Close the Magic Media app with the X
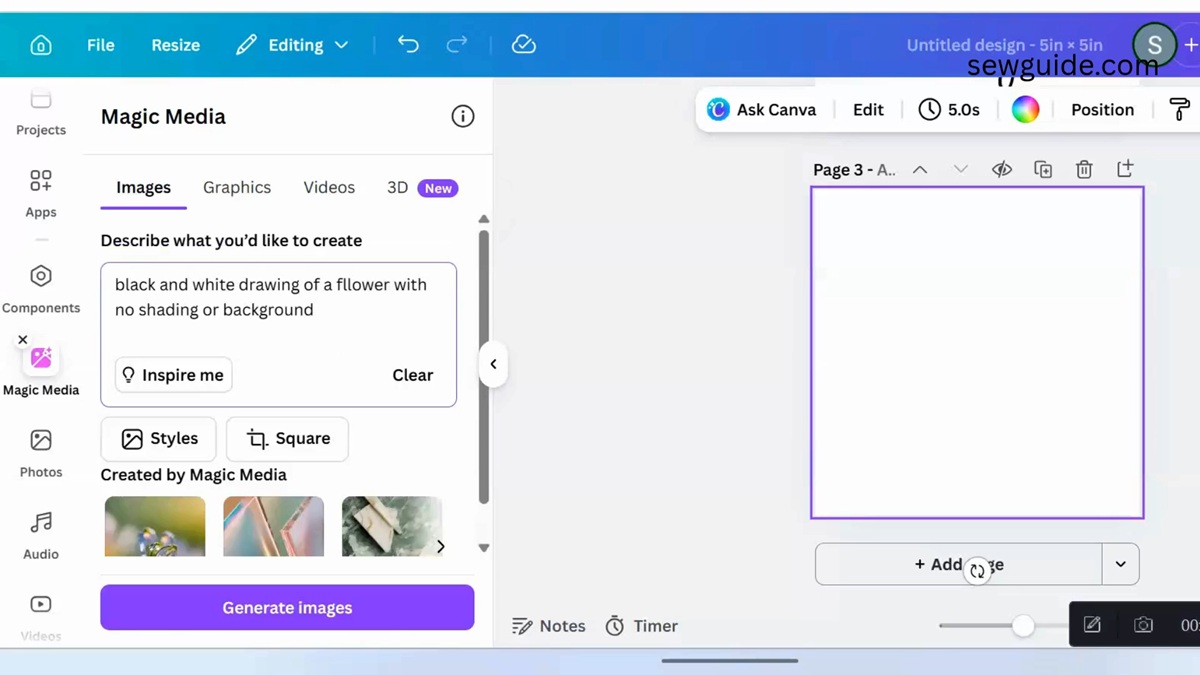 click(22, 340)
